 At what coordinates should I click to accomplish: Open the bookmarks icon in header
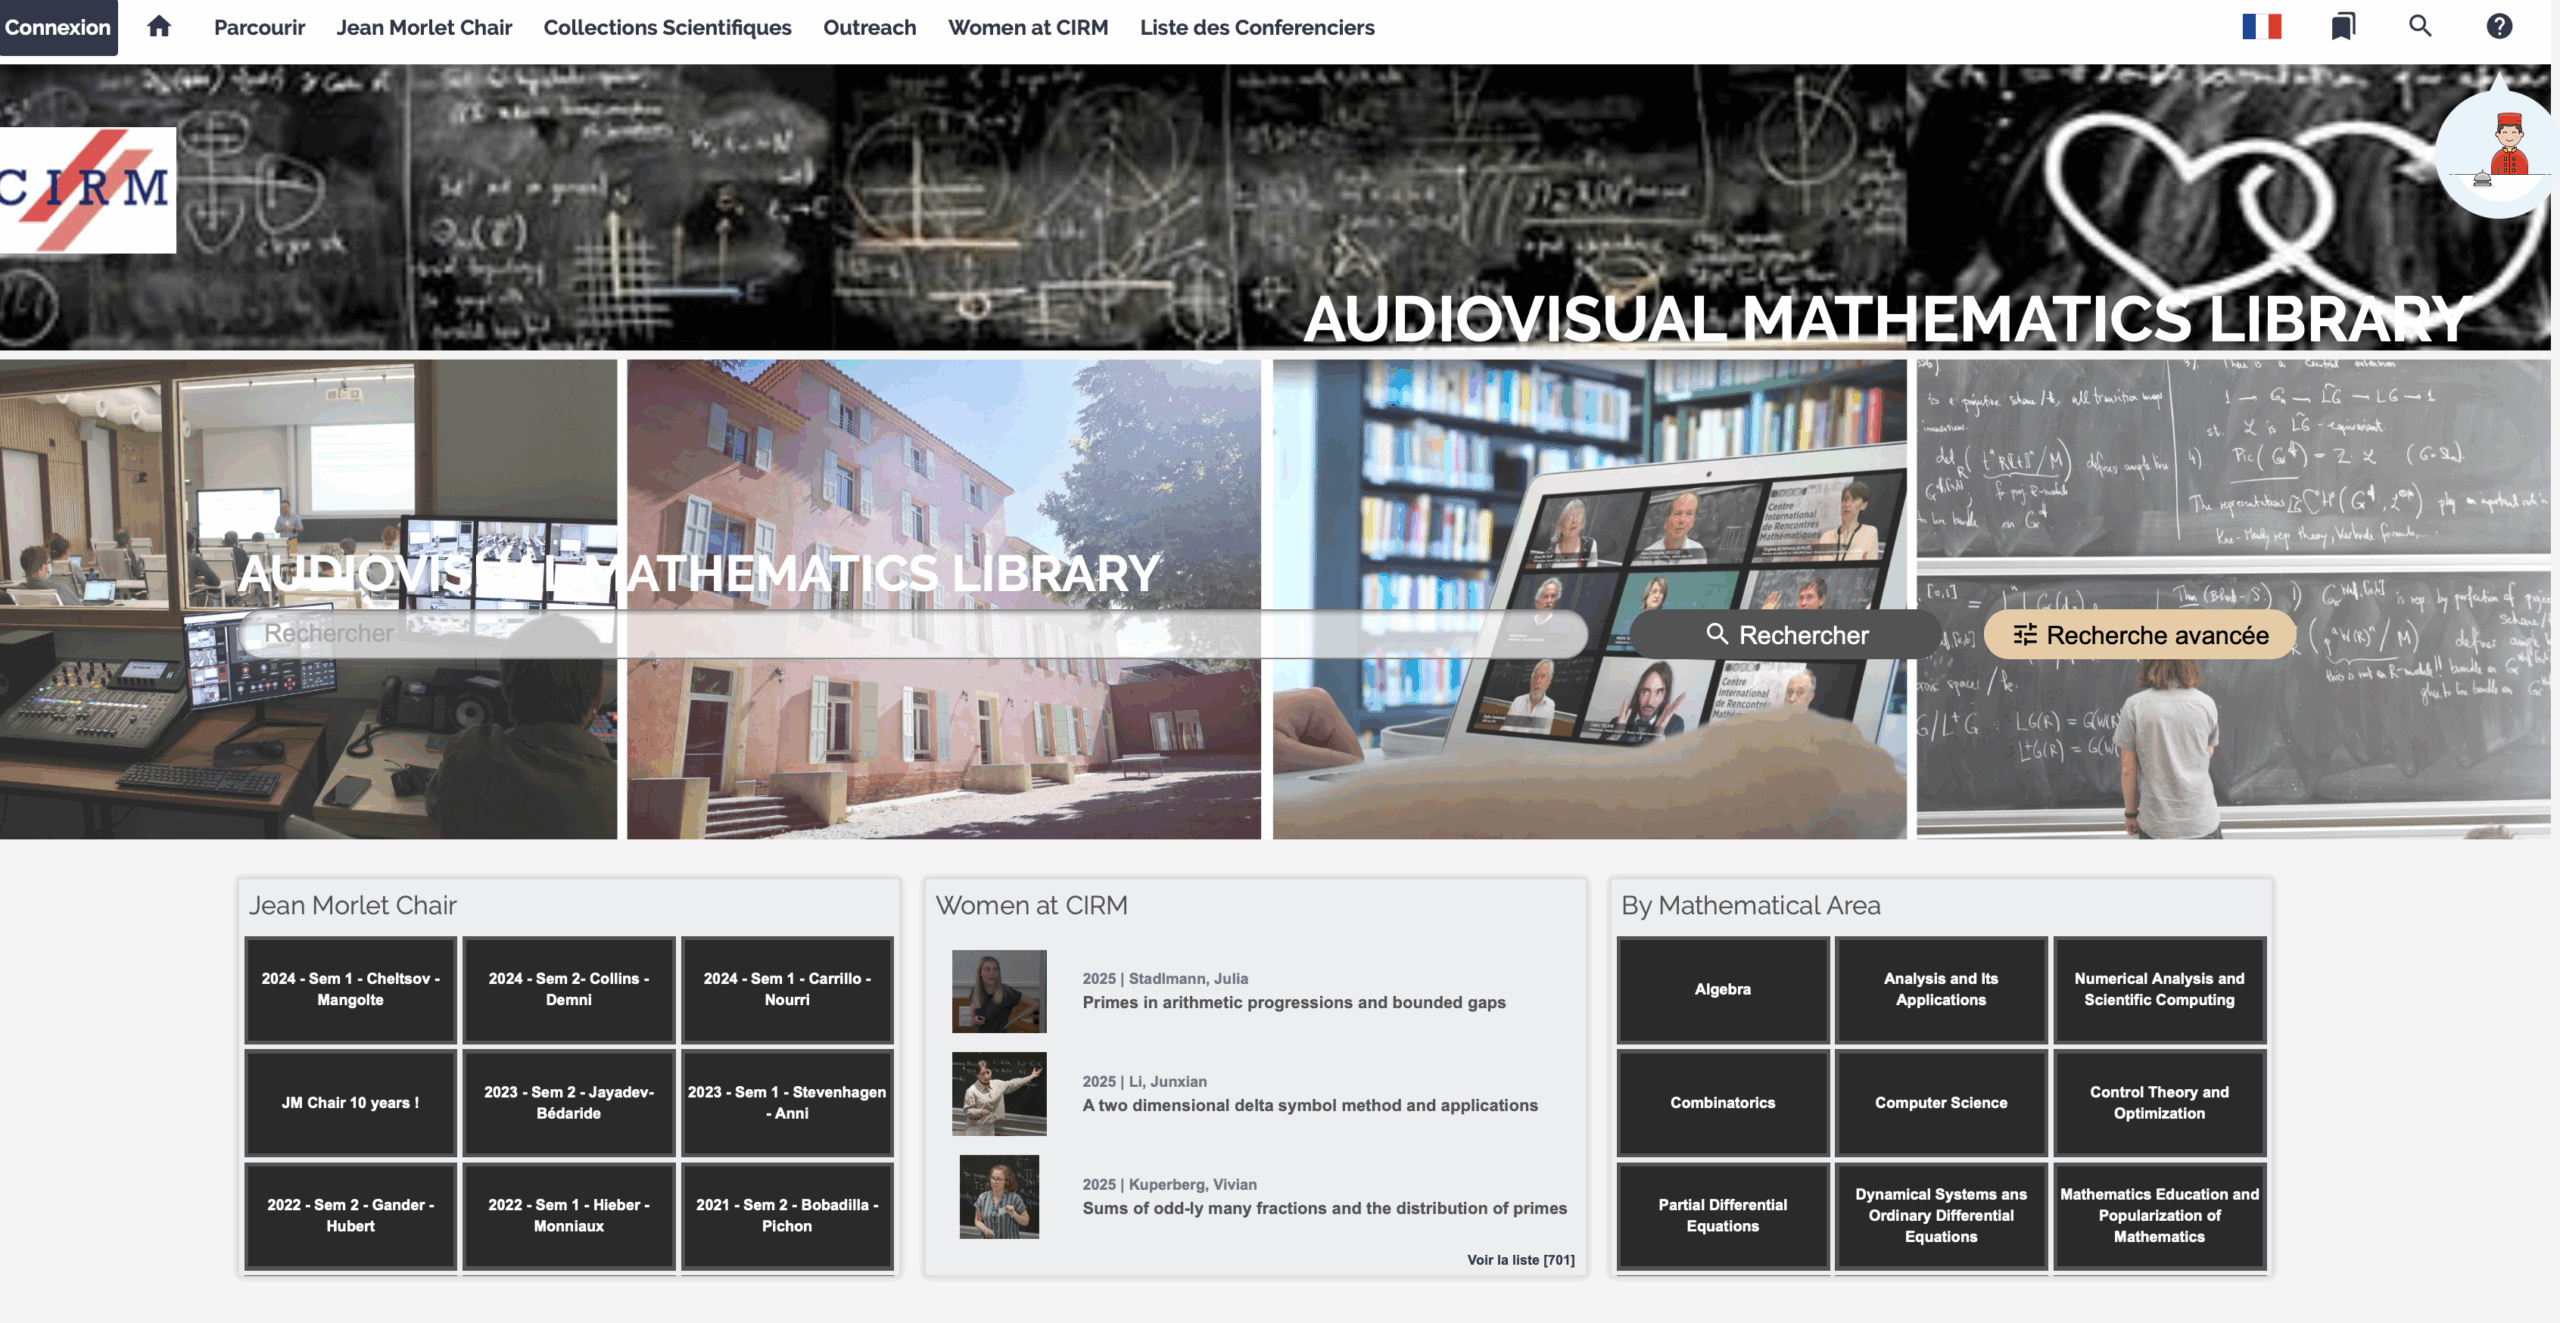click(x=2343, y=27)
